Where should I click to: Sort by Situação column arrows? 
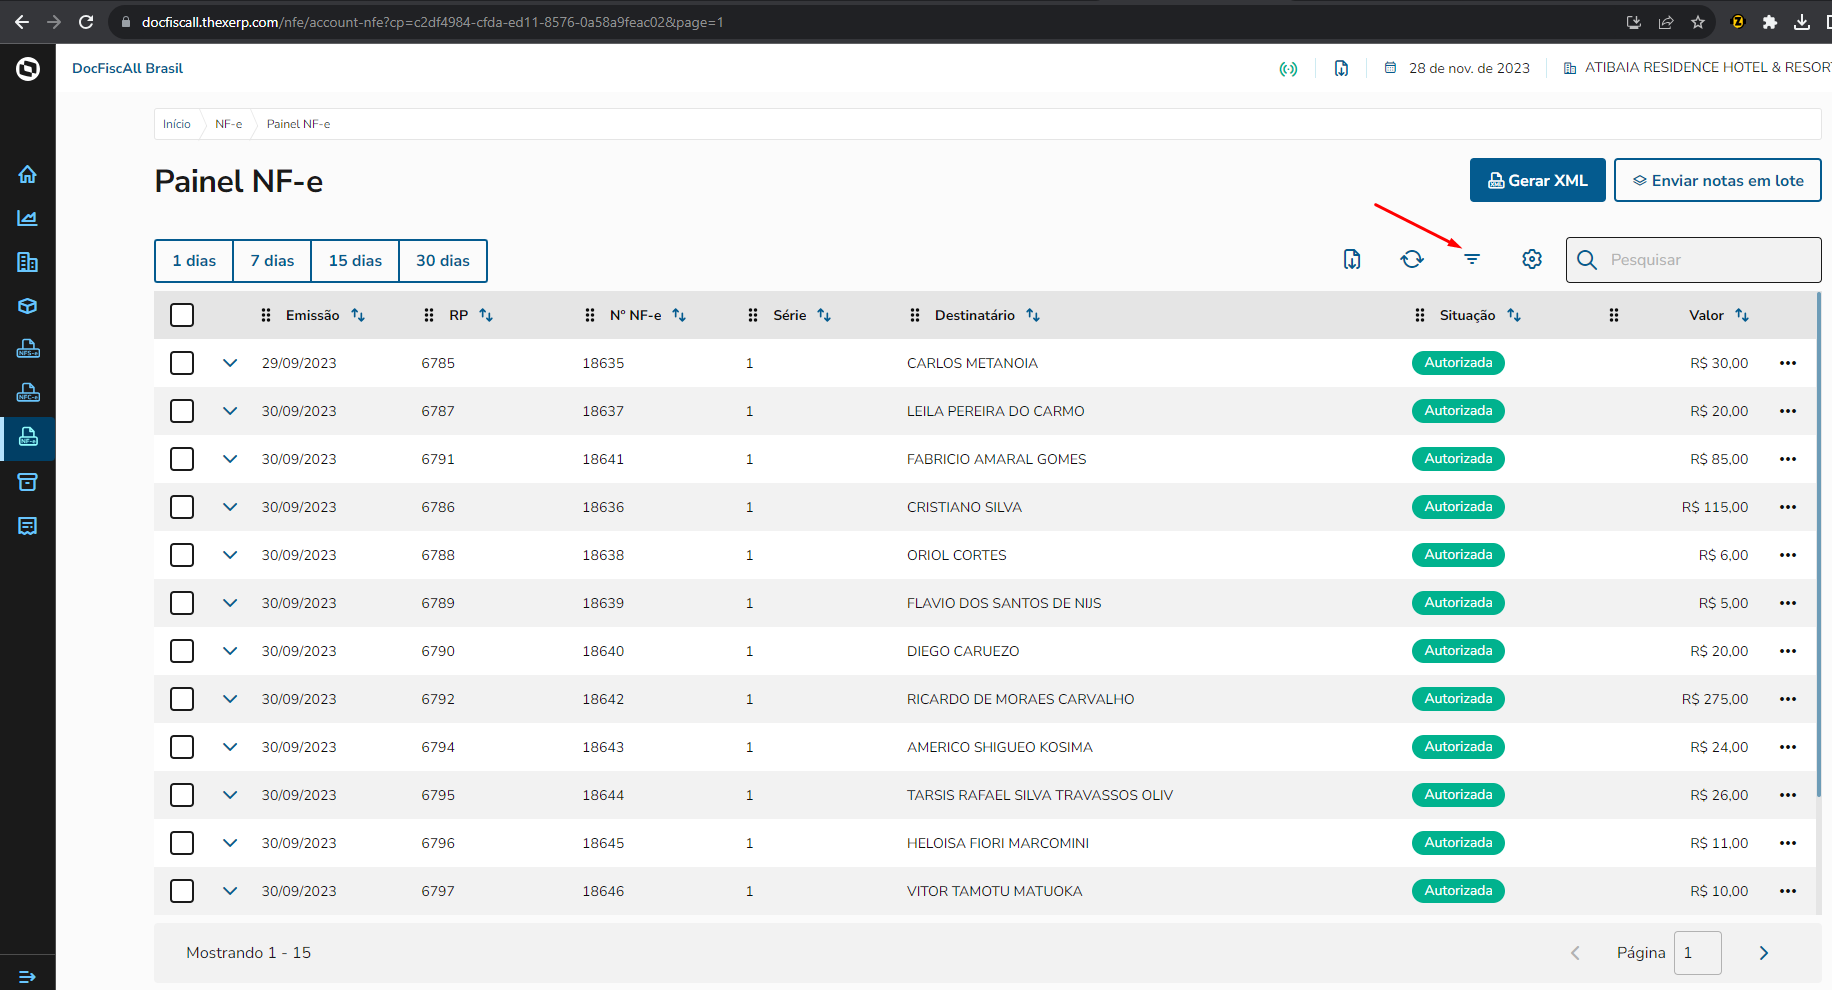coord(1514,315)
